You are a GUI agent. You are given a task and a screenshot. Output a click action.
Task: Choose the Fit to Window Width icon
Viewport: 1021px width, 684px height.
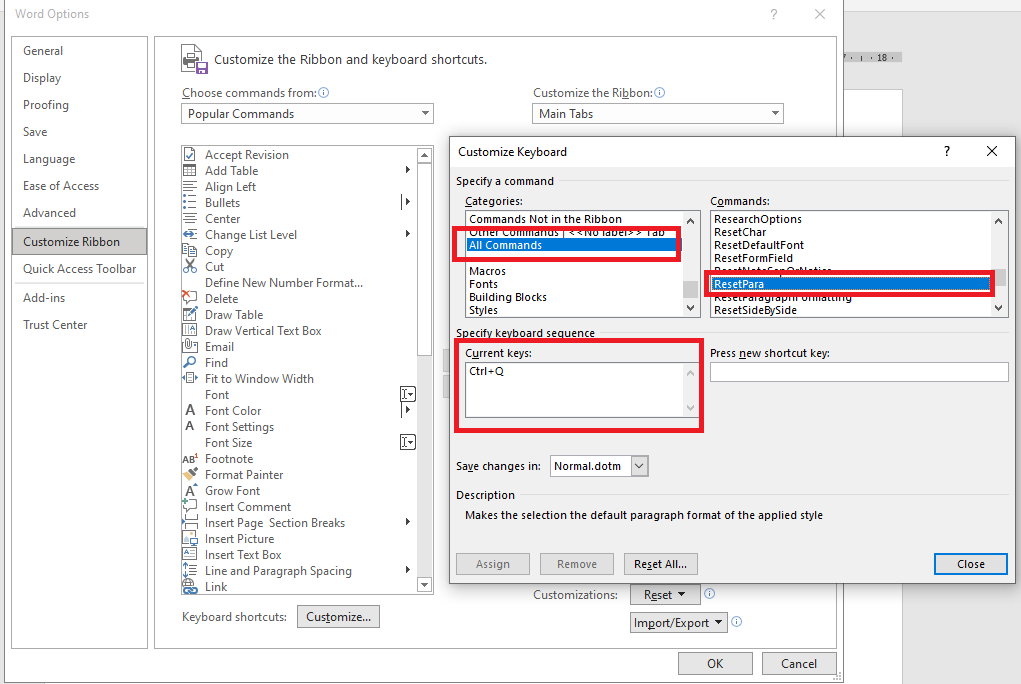[189, 378]
